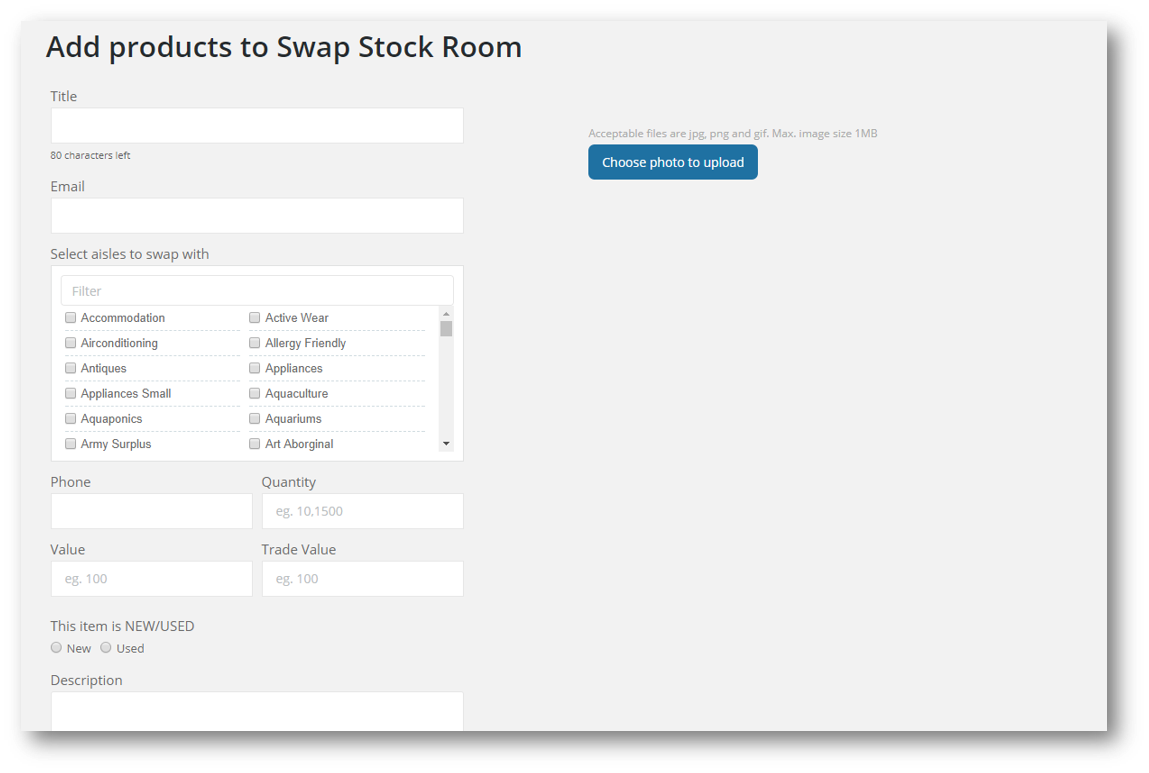Click Choose photo to upload
The image size is (1149, 773).
pos(672,161)
